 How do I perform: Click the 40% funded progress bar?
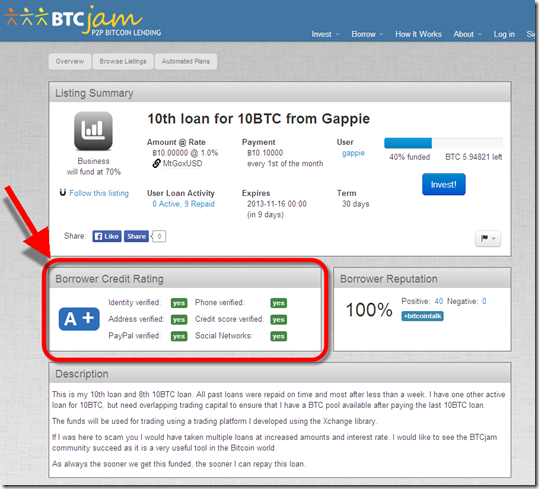[x=443, y=143]
